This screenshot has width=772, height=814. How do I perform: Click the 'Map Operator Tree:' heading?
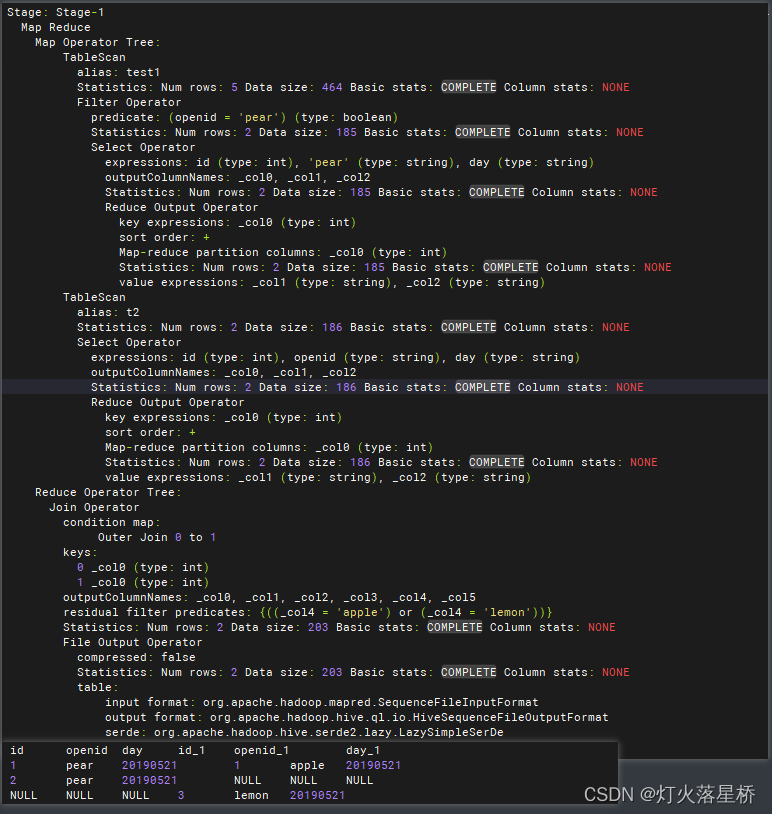tap(98, 42)
